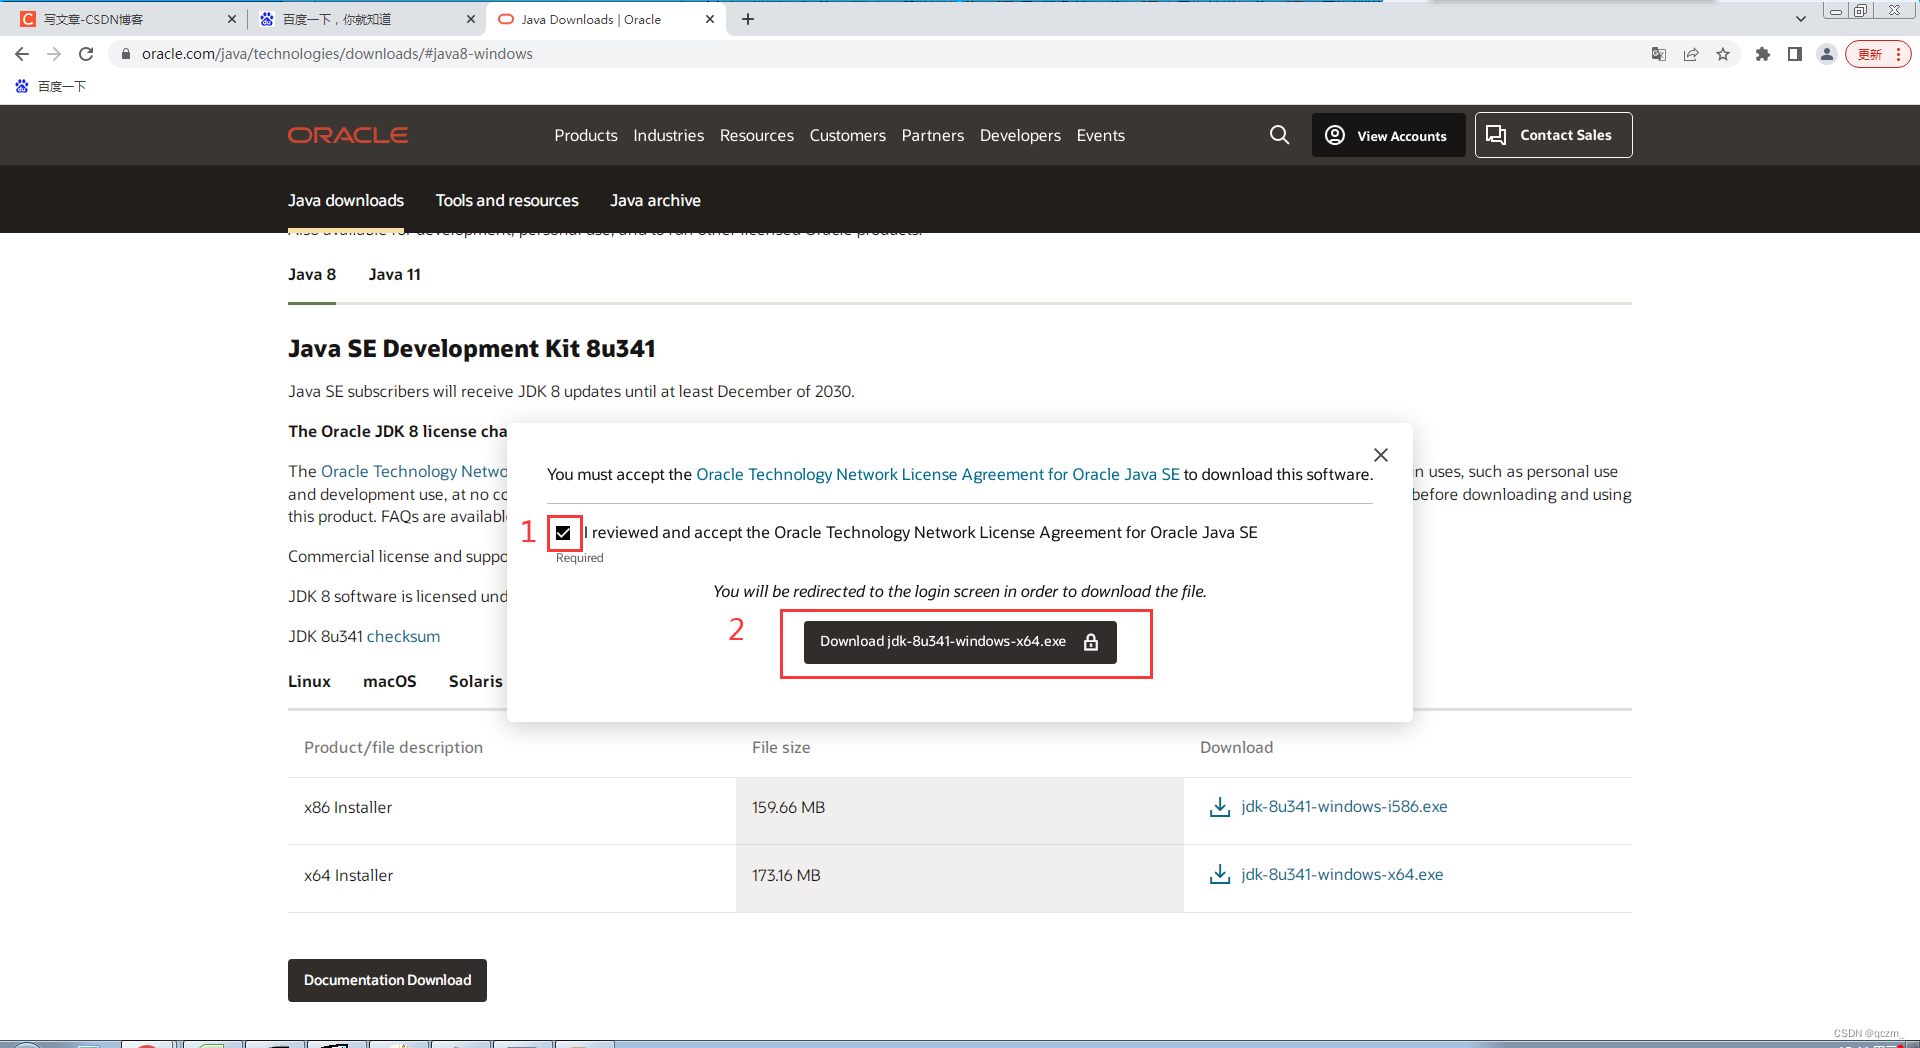The image size is (1920, 1048).
Task: Click Contact Sales button
Action: click(x=1553, y=135)
